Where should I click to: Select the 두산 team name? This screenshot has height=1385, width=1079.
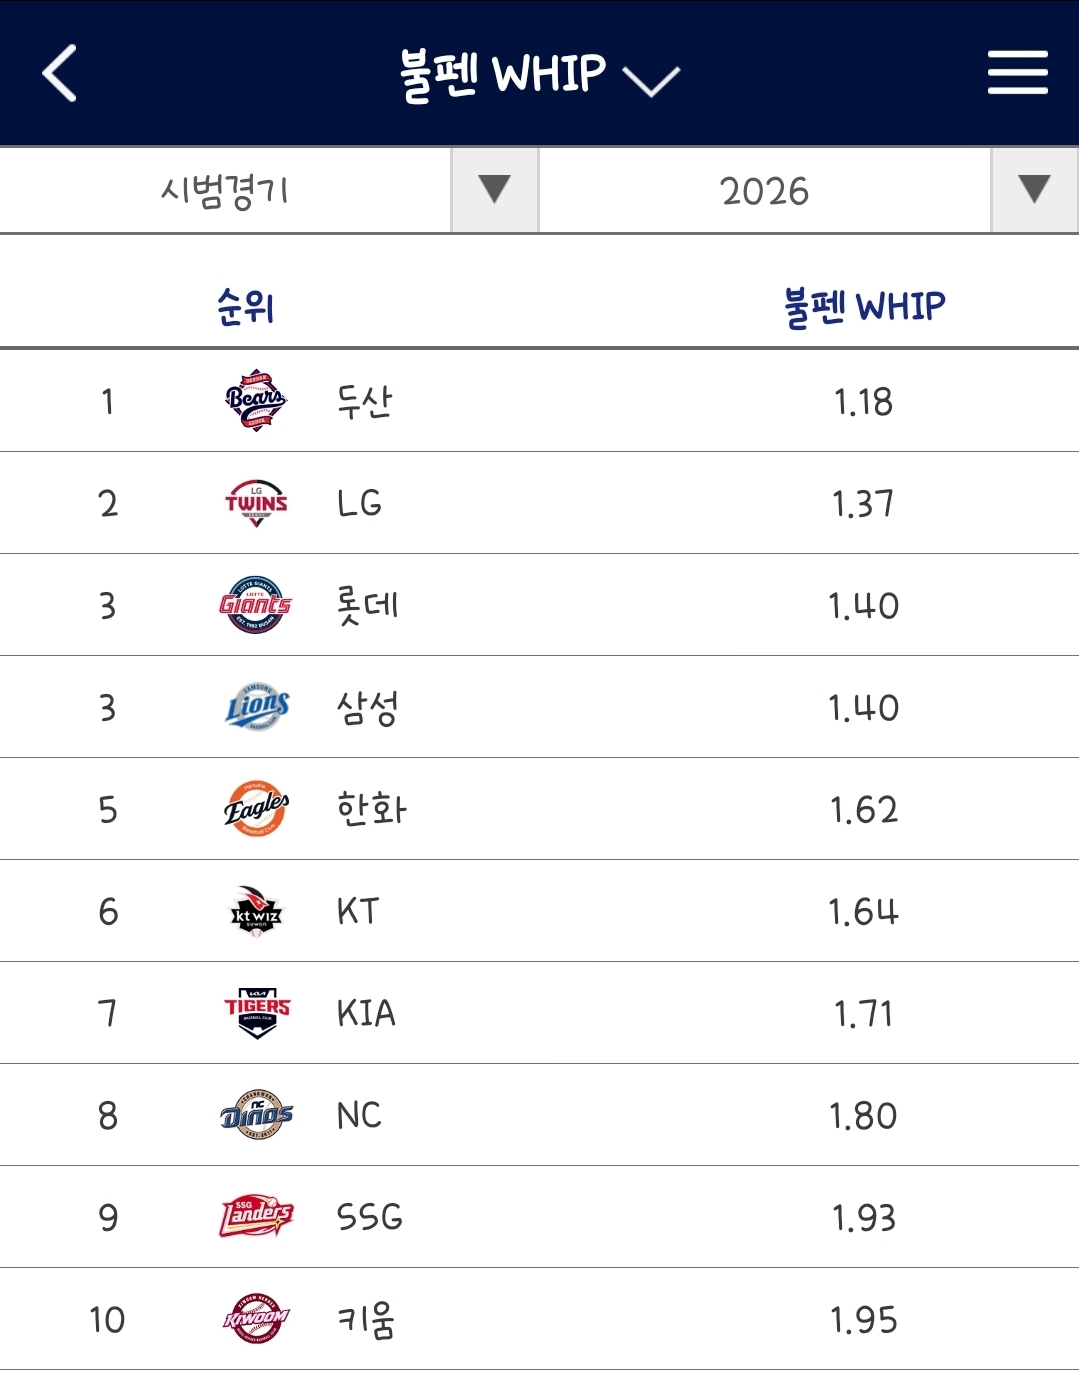(364, 402)
